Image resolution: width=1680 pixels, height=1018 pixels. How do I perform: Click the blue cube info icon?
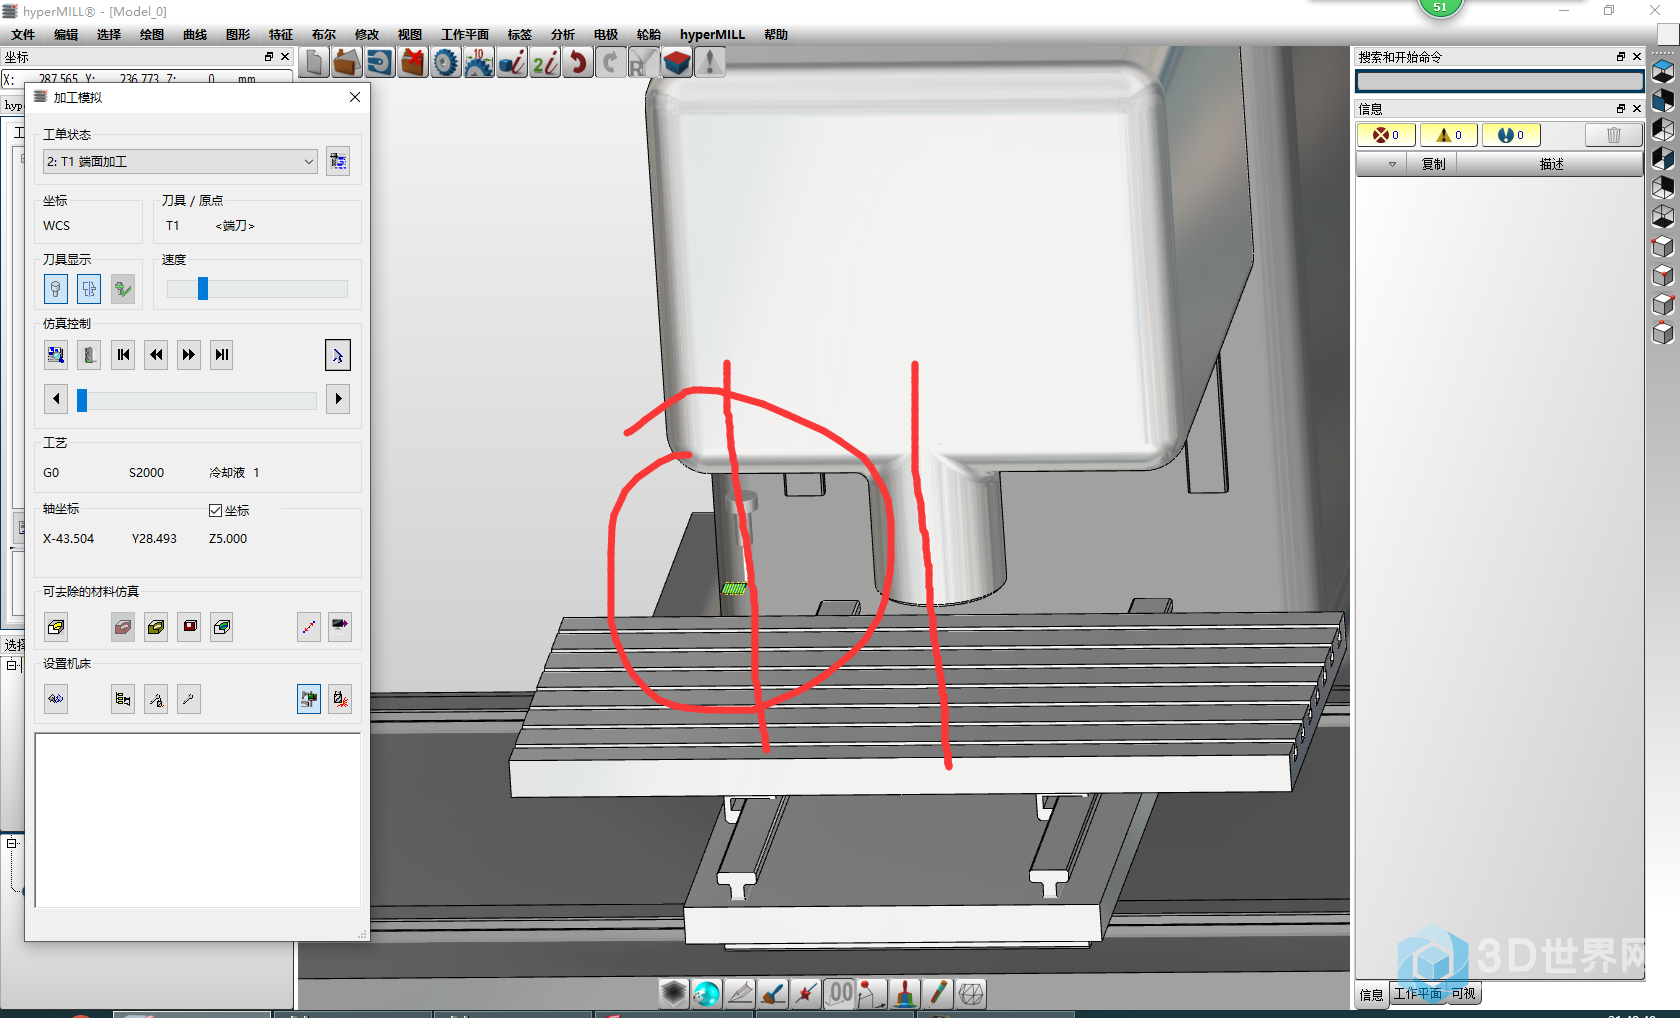[x=512, y=63]
